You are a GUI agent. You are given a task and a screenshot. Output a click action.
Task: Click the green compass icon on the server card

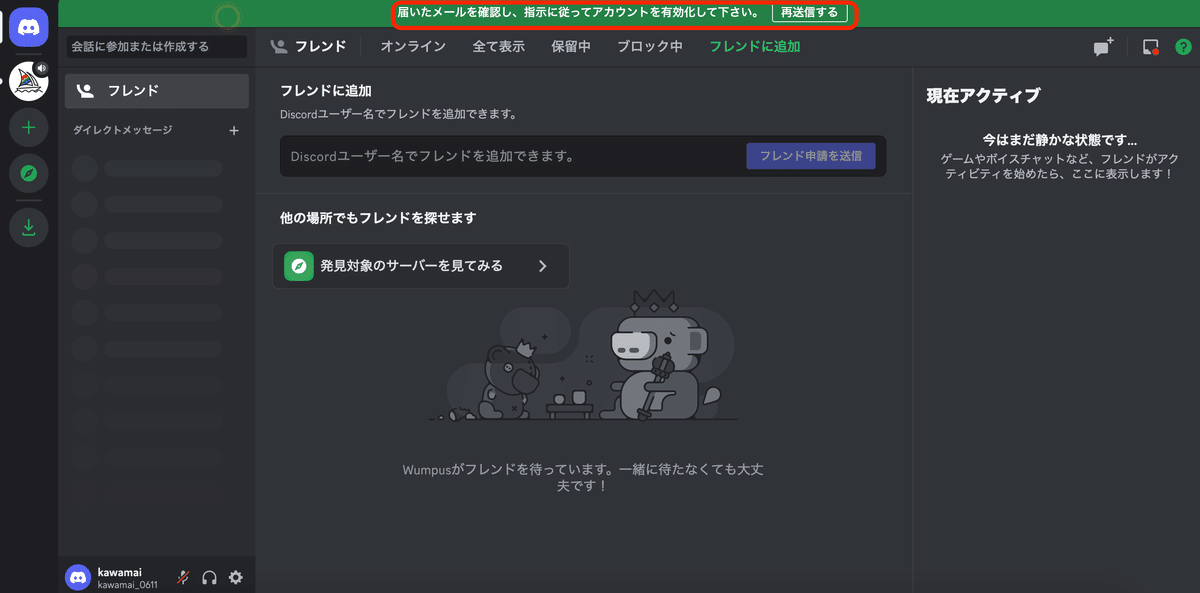(x=299, y=266)
